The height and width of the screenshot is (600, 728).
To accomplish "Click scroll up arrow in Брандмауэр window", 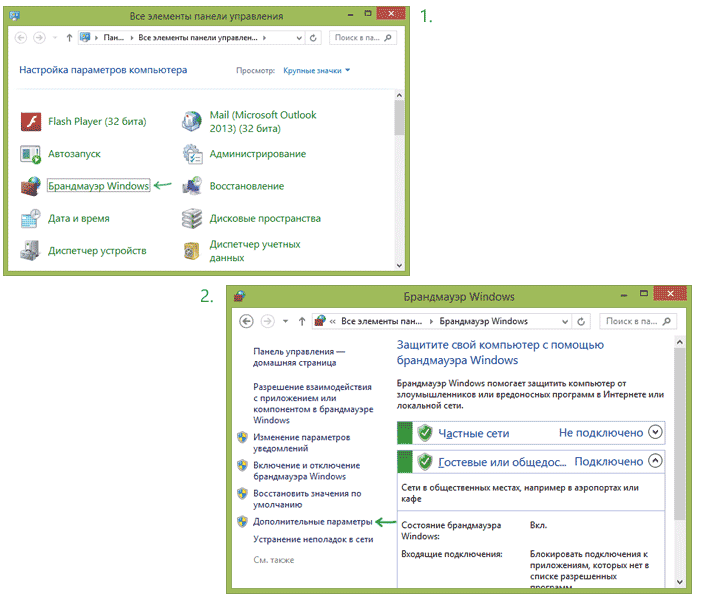I will point(680,342).
